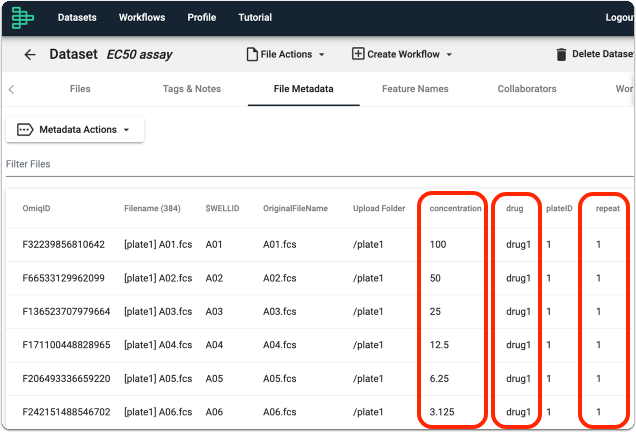Click the Delete Dataset trash icon
Screen dimensions: 636x432
[561, 54]
